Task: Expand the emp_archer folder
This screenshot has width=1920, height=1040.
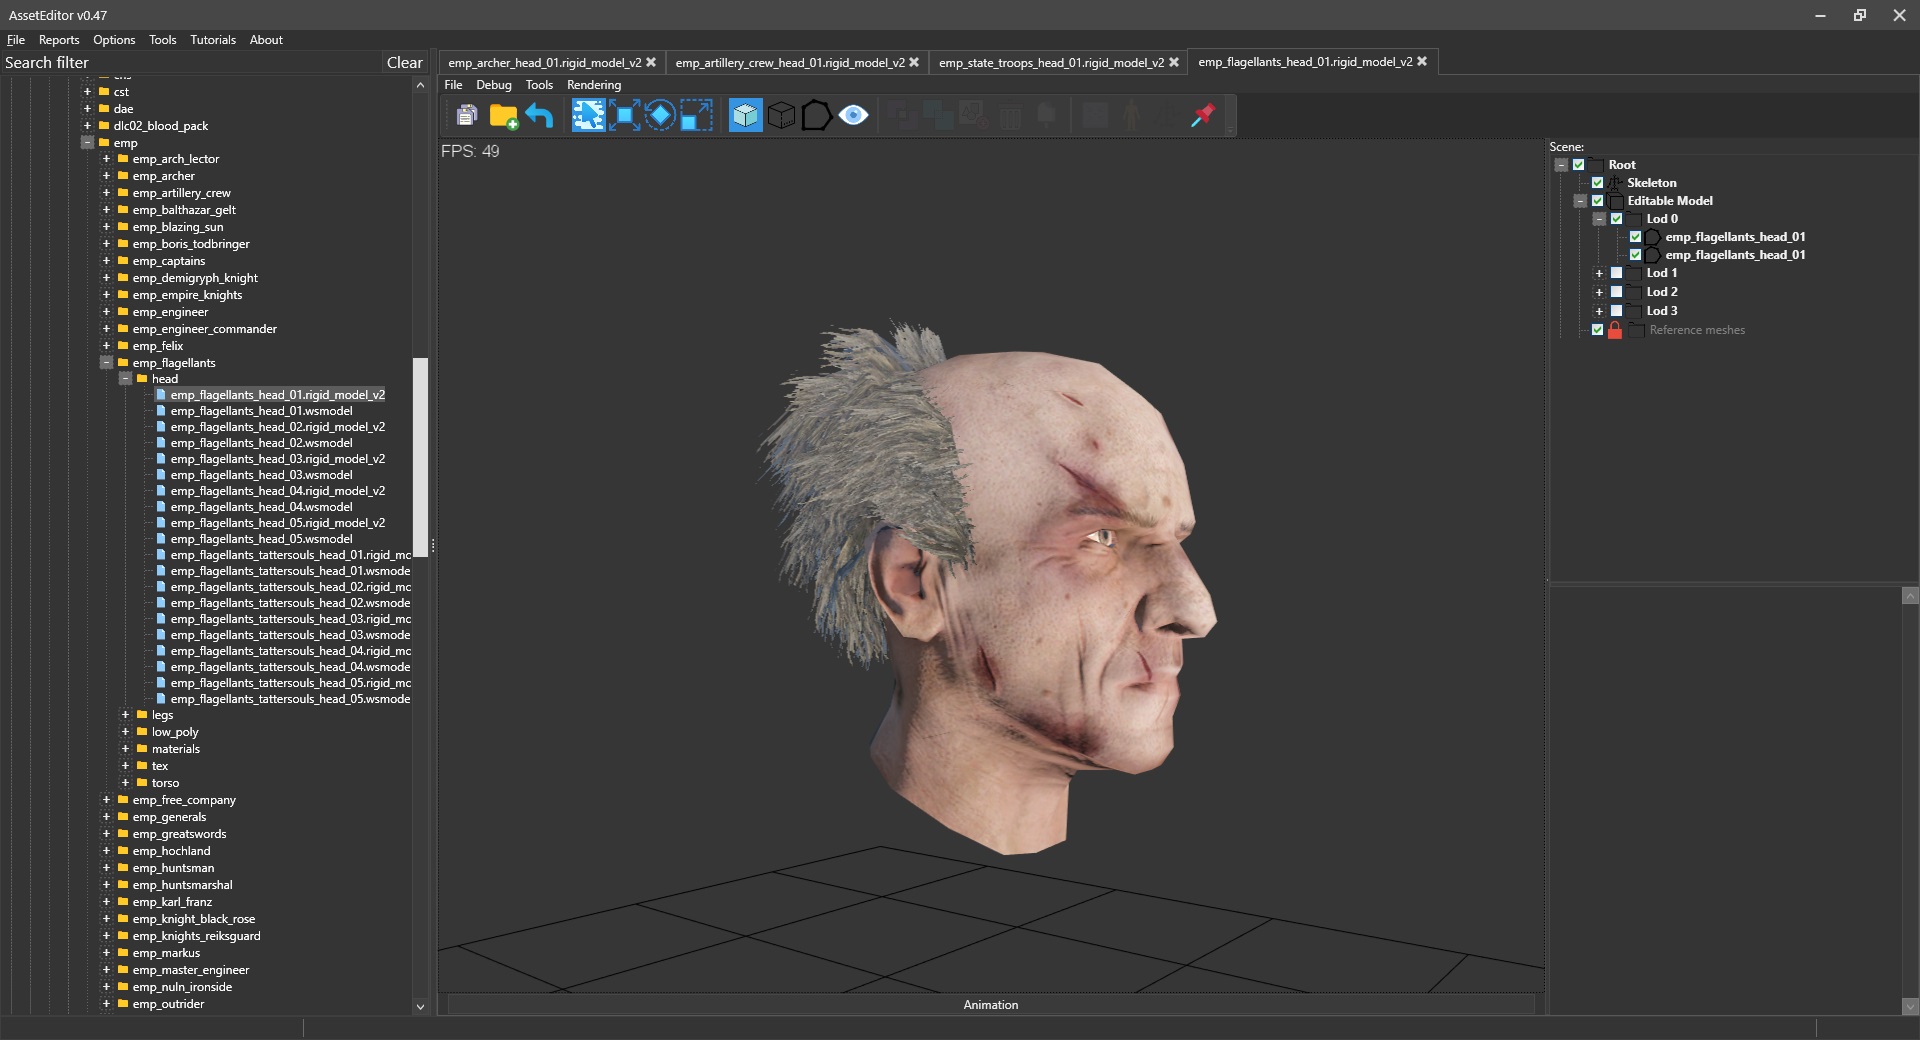Action: (x=106, y=176)
